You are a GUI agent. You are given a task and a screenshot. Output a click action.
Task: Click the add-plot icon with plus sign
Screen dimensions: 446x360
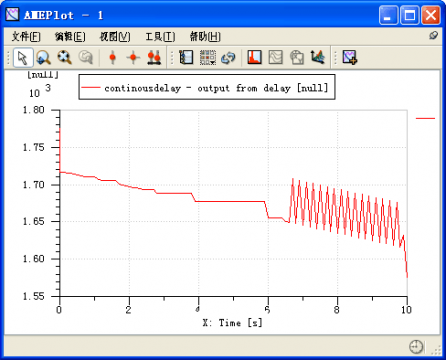click(x=350, y=57)
